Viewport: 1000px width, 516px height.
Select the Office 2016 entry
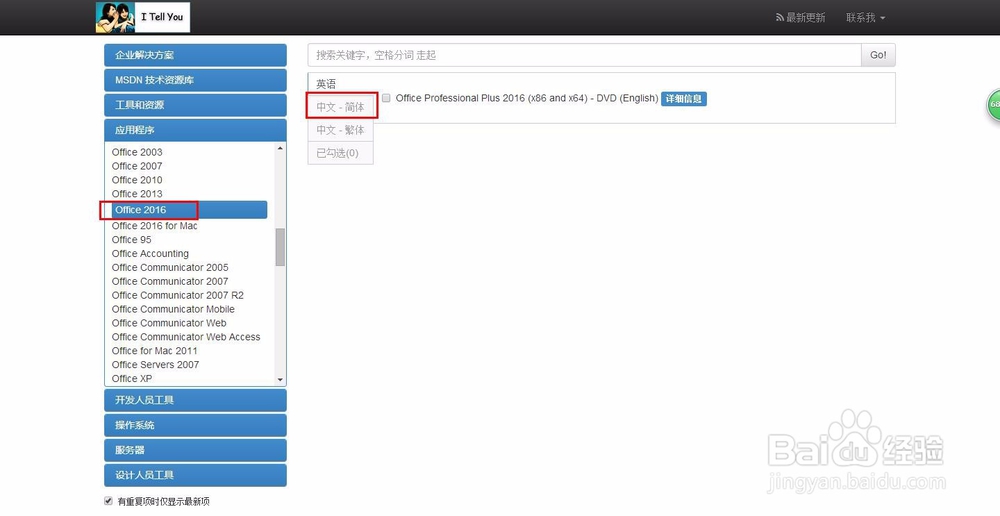click(188, 210)
